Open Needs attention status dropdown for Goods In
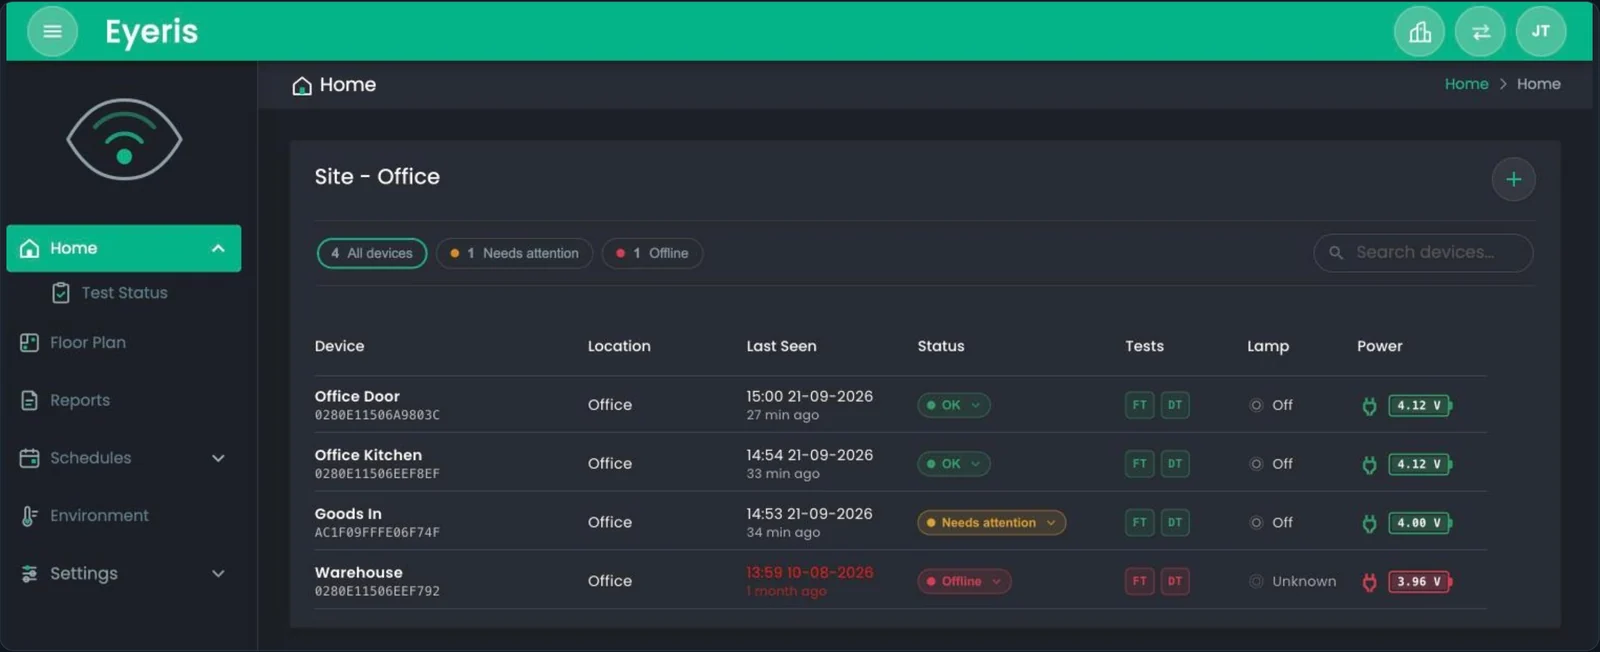 coord(991,523)
